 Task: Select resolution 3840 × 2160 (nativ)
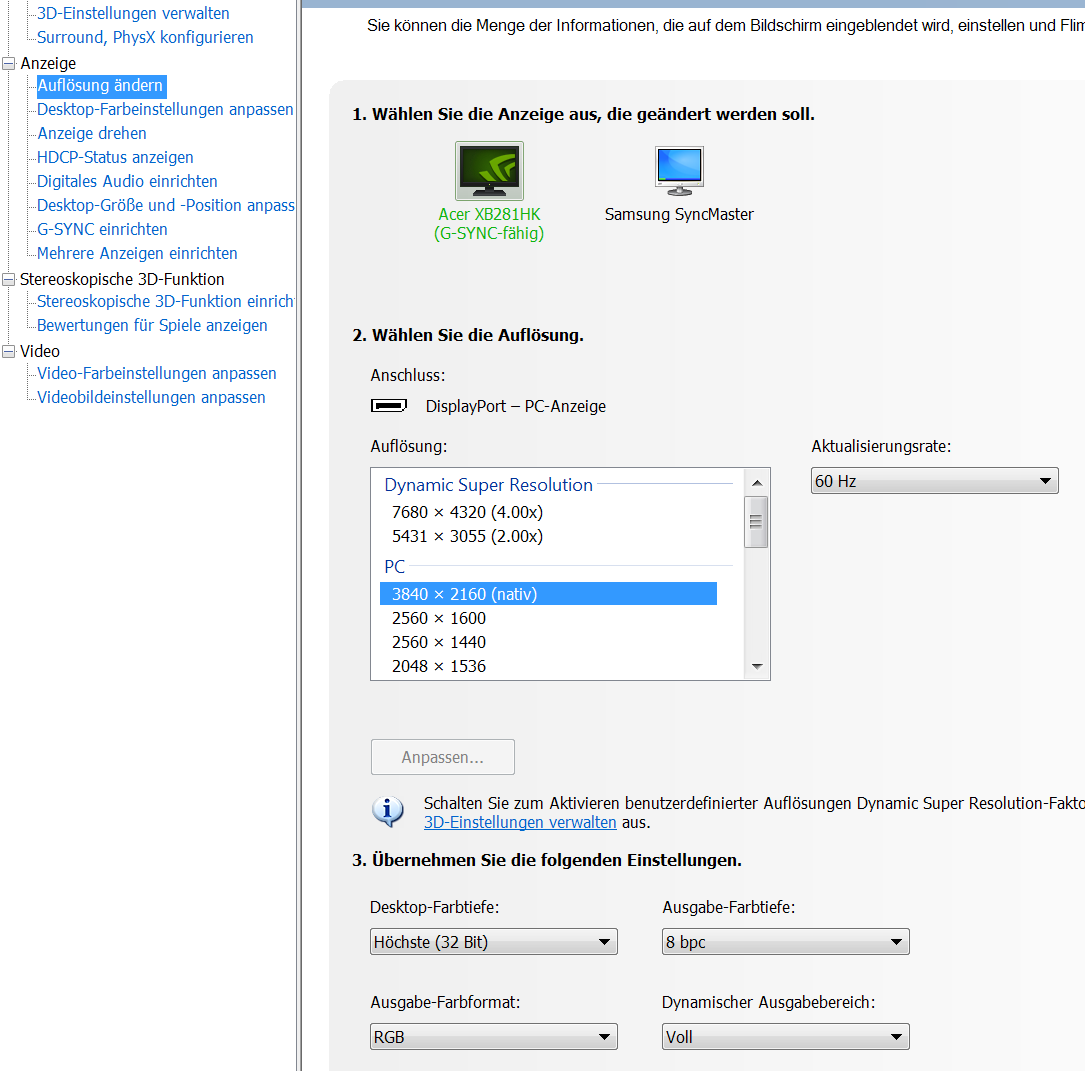click(x=548, y=594)
